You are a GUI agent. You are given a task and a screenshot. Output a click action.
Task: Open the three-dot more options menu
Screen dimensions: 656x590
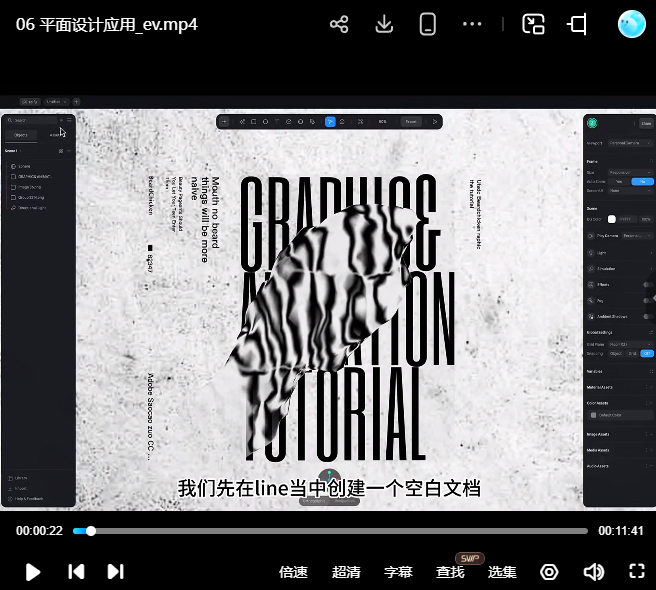click(x=473, y=24)
